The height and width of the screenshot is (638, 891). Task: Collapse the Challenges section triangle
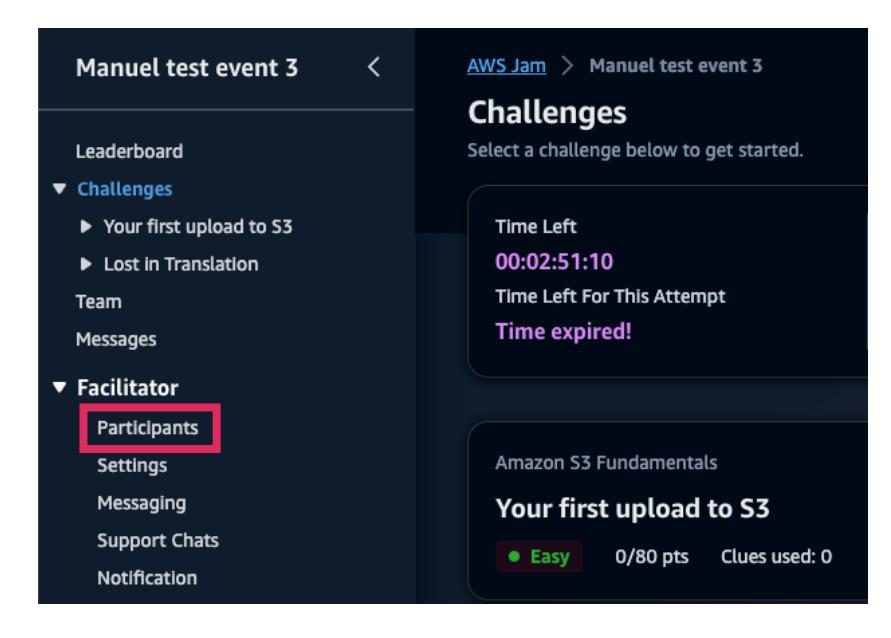click(62, 189)
